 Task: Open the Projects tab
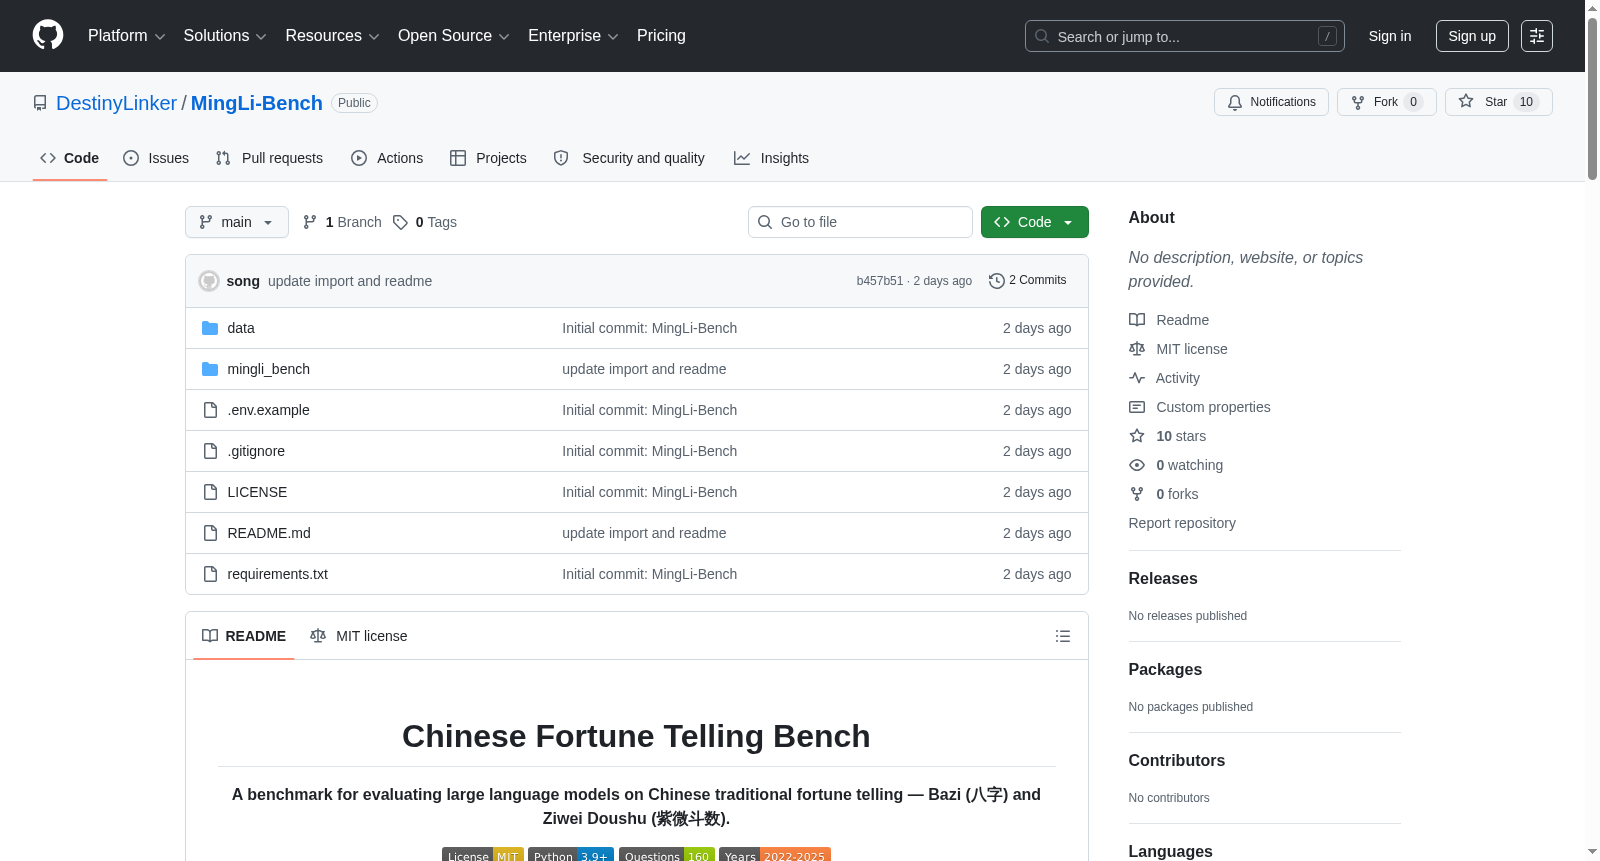click(488, 158)
